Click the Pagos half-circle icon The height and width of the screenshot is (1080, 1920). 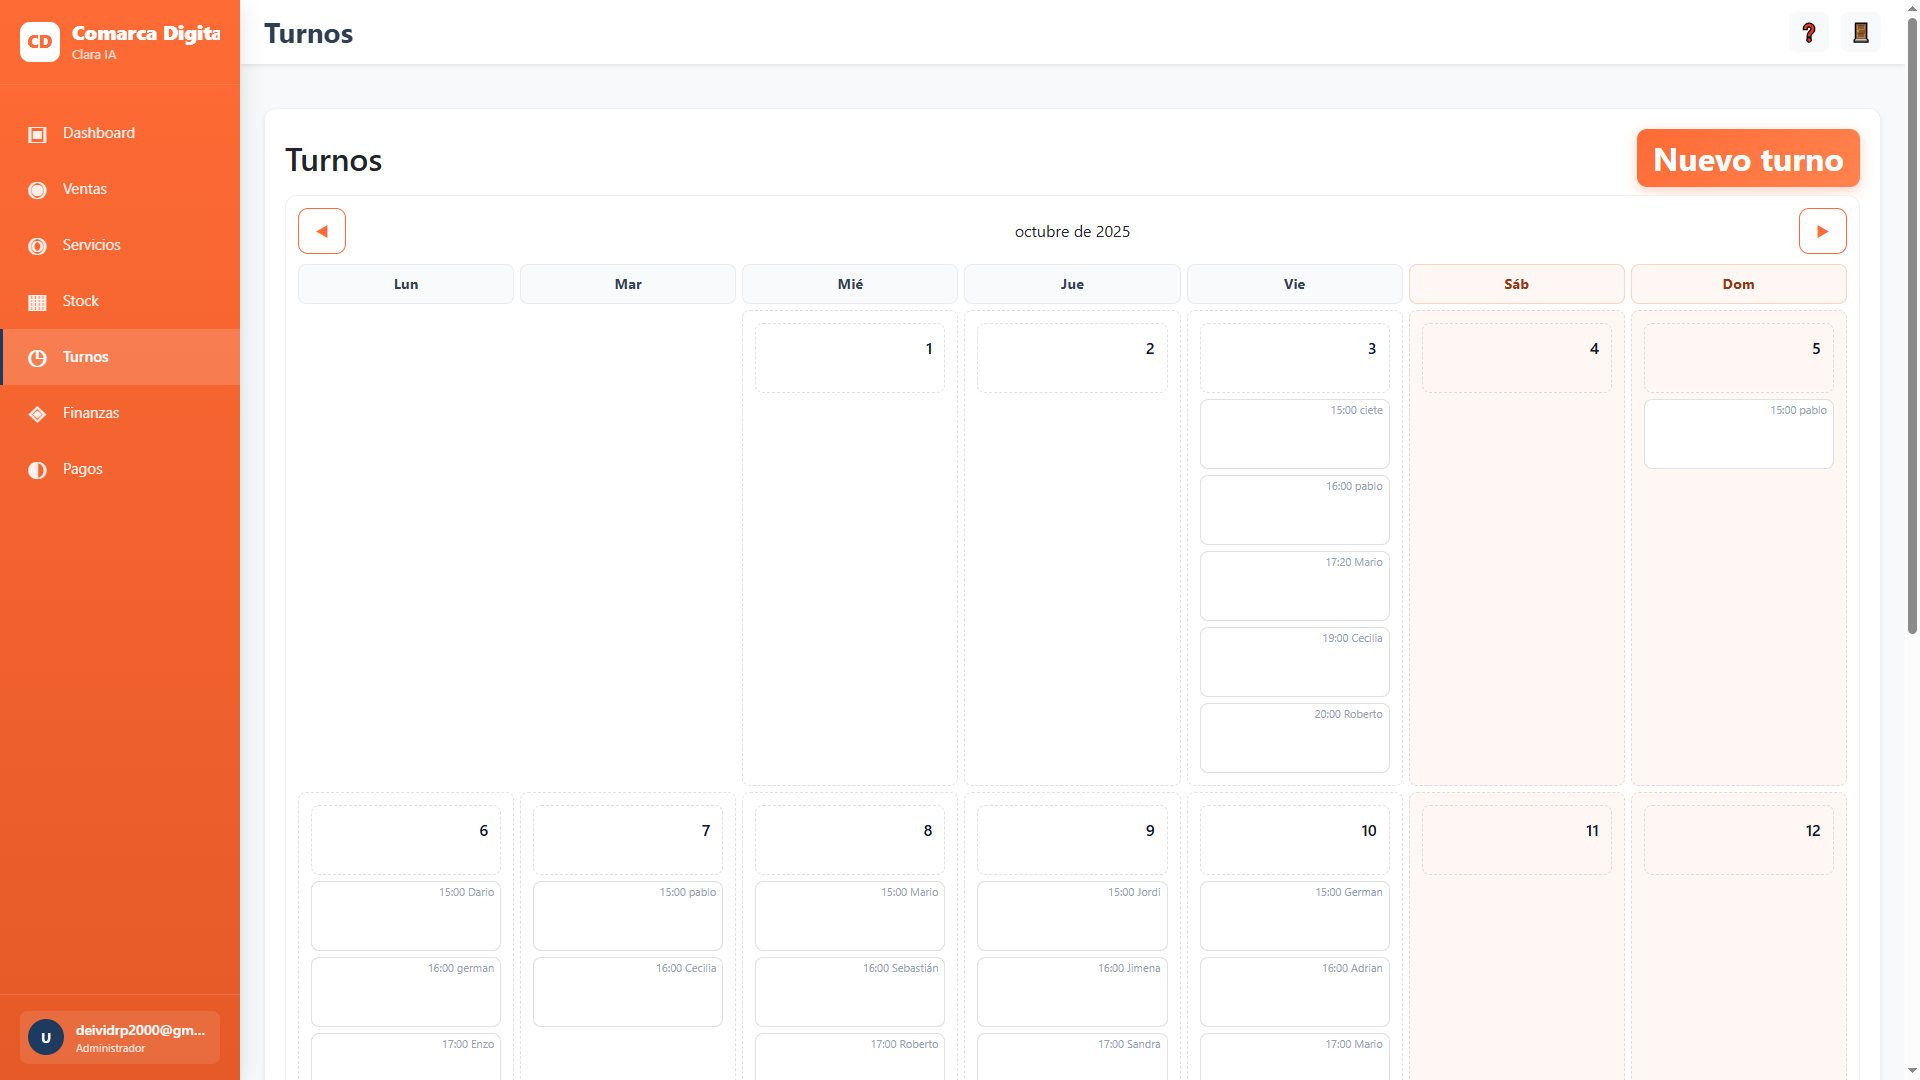point(37,470)
